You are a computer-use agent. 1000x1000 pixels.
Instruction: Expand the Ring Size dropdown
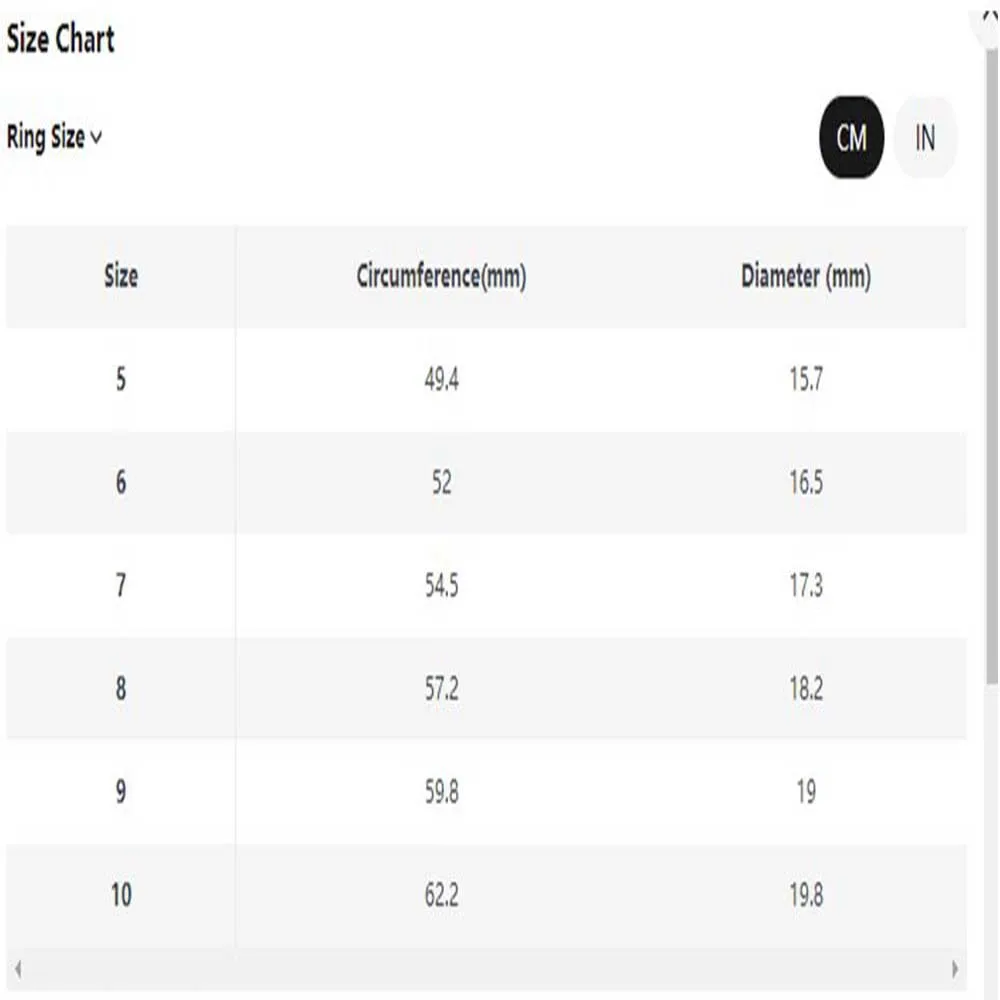coord(54,137)
